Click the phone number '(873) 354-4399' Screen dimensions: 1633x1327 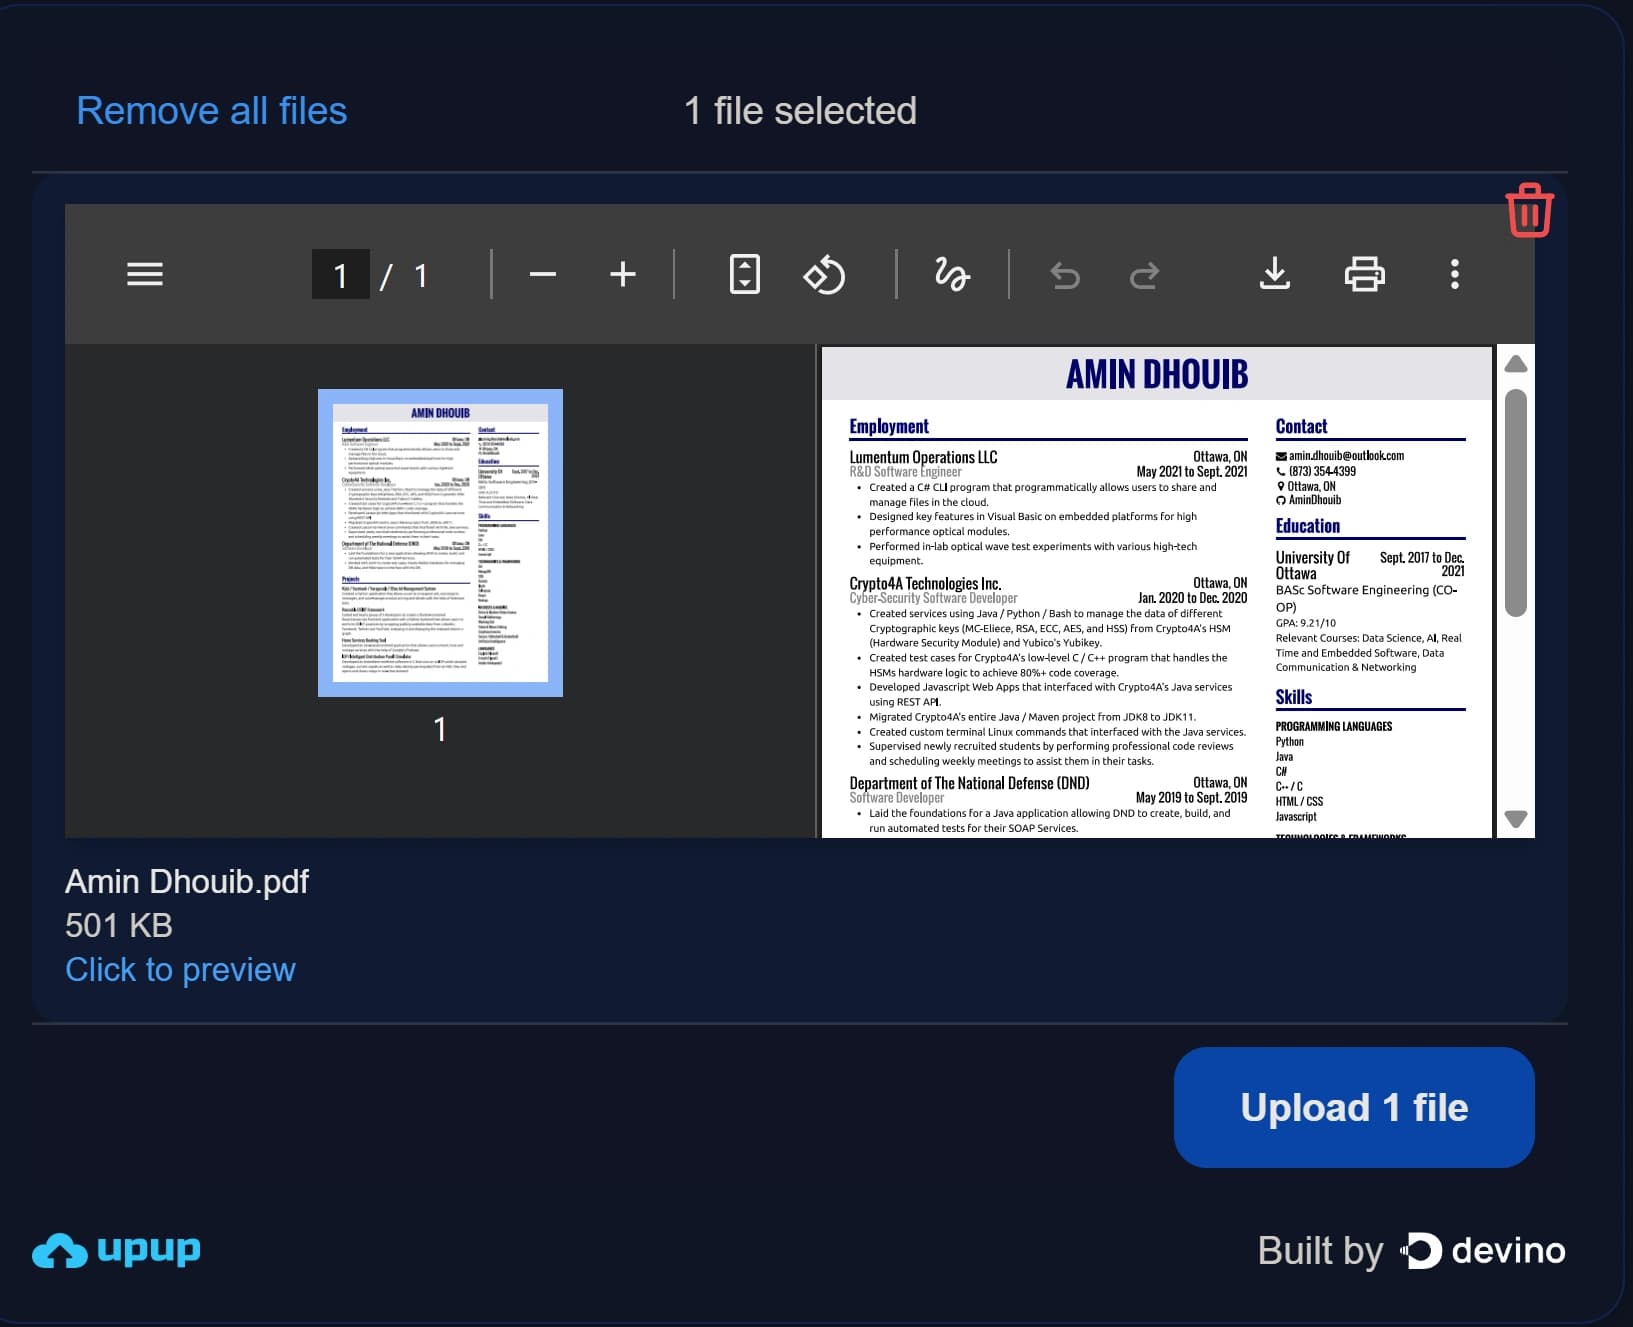1322,471
